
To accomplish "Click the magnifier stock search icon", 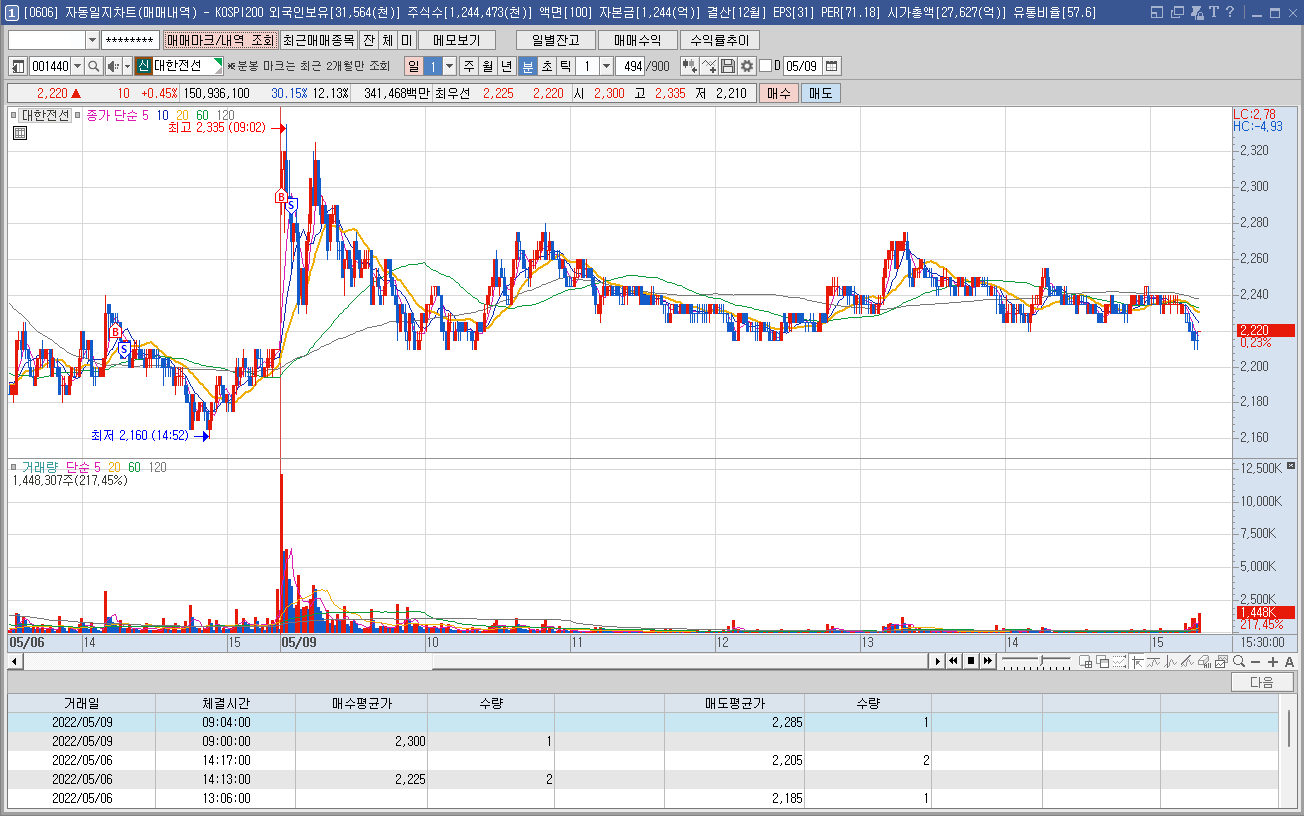I will click(93, 66).
